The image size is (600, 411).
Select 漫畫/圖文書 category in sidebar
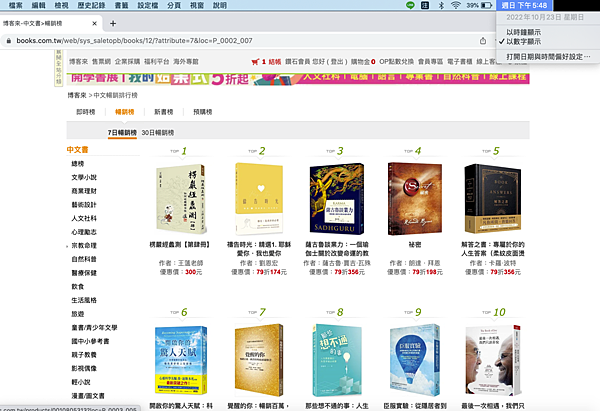pyautogui.click(x=88, y=396)
